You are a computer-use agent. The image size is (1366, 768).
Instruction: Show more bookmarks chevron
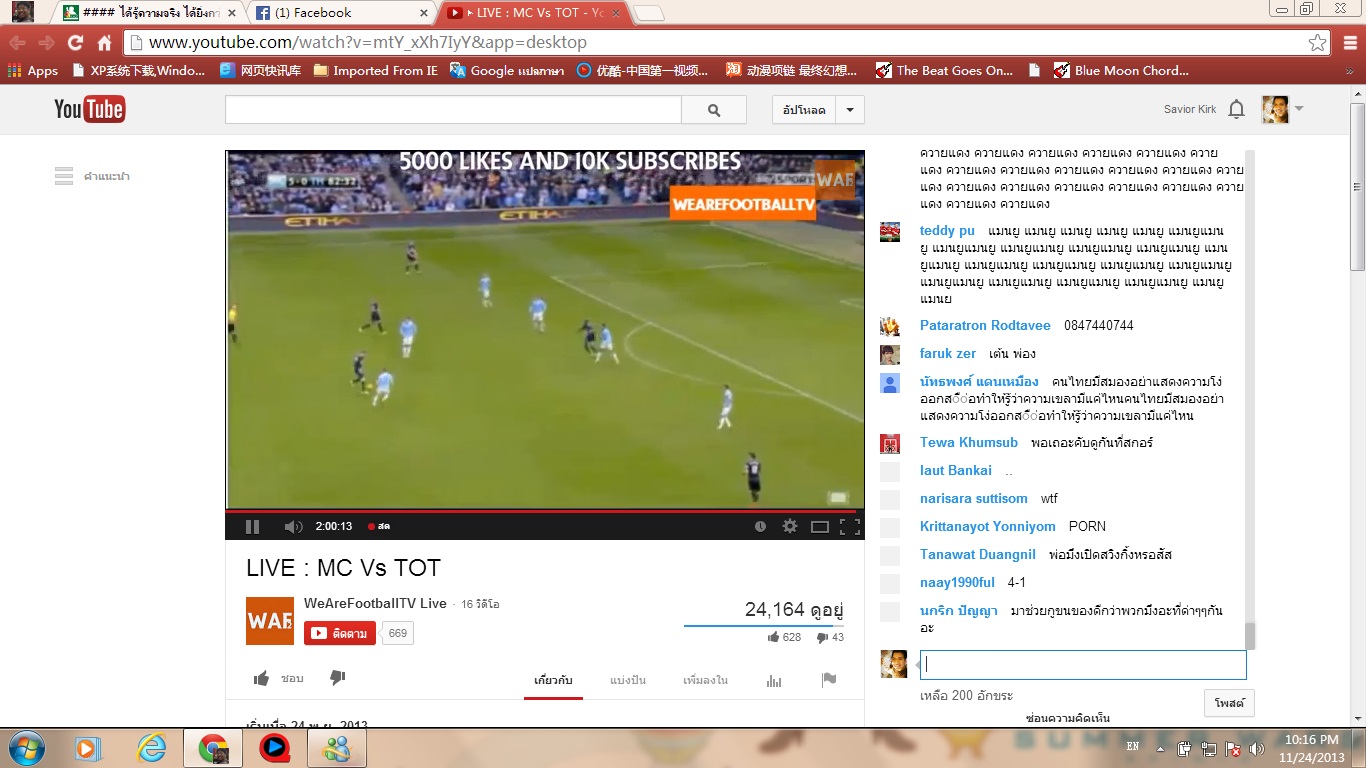[x=1351, y=71]
